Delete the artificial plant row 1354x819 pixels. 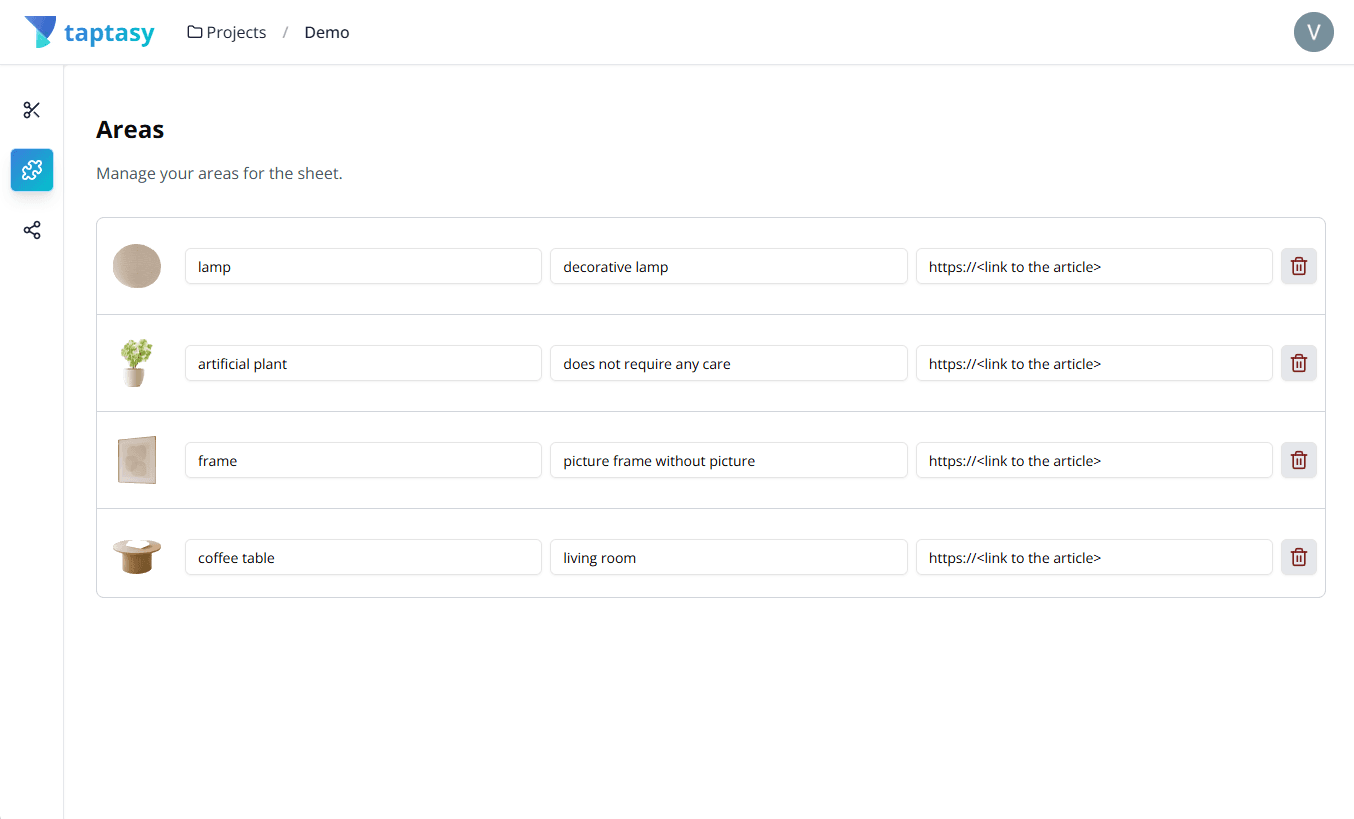point(1298,363)
